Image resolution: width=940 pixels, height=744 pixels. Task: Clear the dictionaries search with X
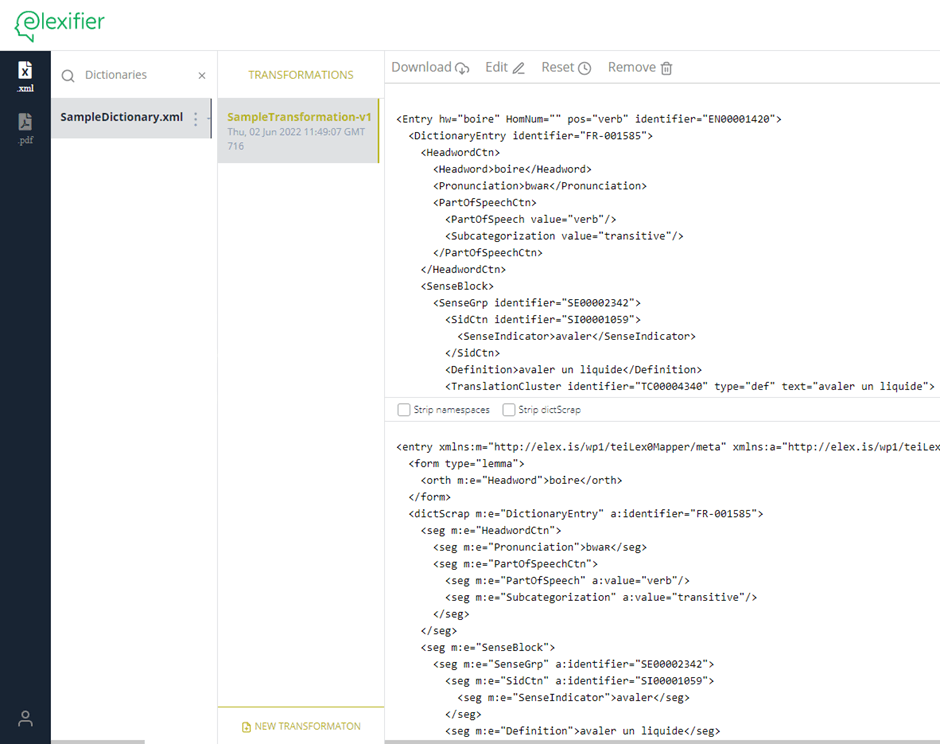202,76
